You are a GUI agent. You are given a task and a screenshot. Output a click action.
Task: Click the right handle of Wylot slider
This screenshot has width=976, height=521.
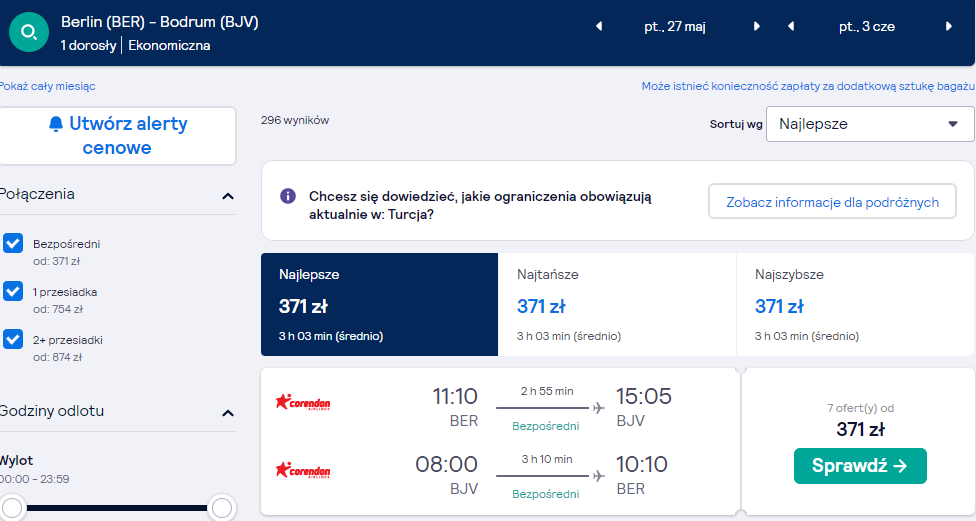point(222,508)
